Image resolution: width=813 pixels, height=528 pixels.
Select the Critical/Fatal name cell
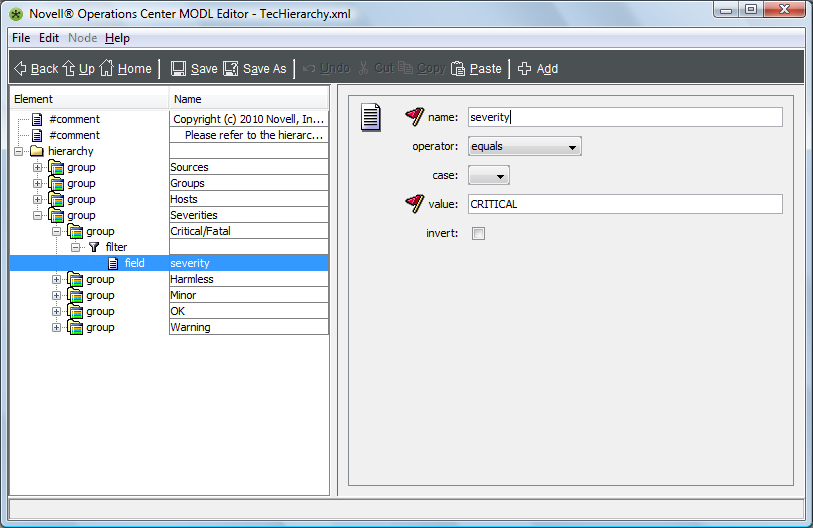coord(249,231)
